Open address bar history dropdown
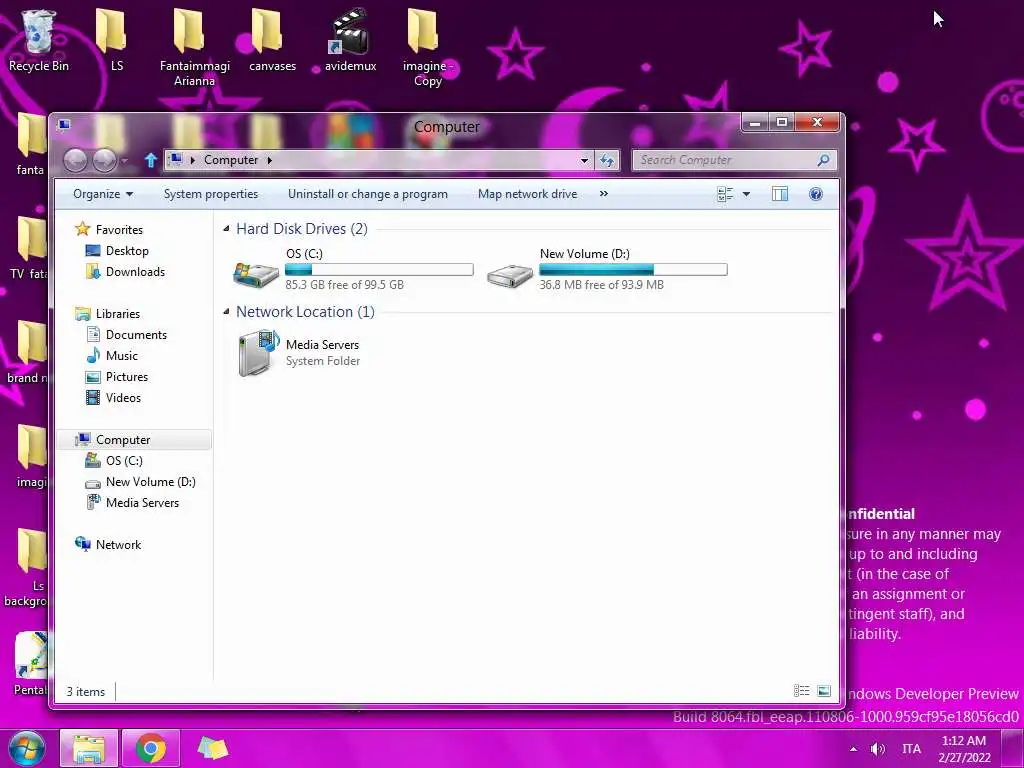The height and width of the screenshot is (768, 1024). (x=584, y=160)
